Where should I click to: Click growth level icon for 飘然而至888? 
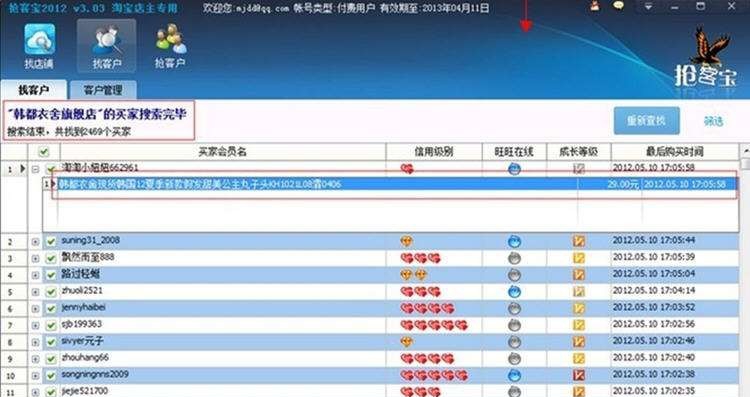[579, 258]
